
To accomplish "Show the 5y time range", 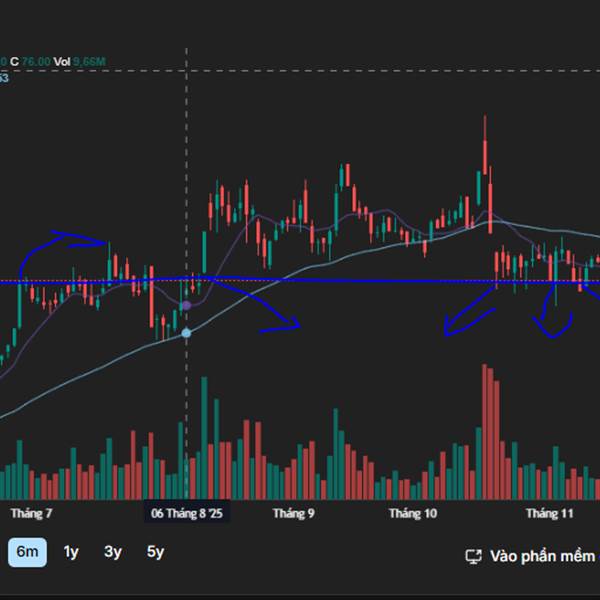I will pyautogui.click(x=155, y=552).
